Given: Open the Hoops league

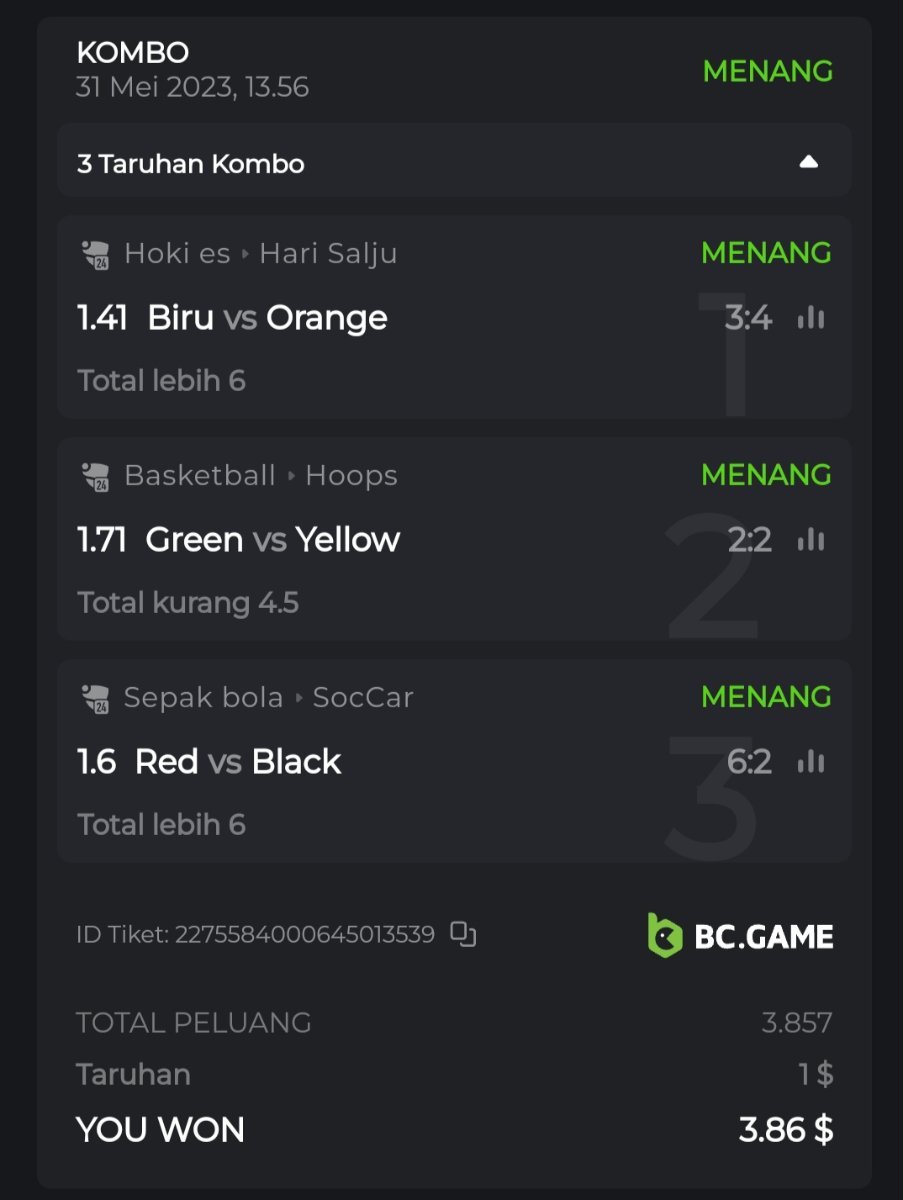Looking at the screenshot, I should pyautogui.click(x=351, y=476).
